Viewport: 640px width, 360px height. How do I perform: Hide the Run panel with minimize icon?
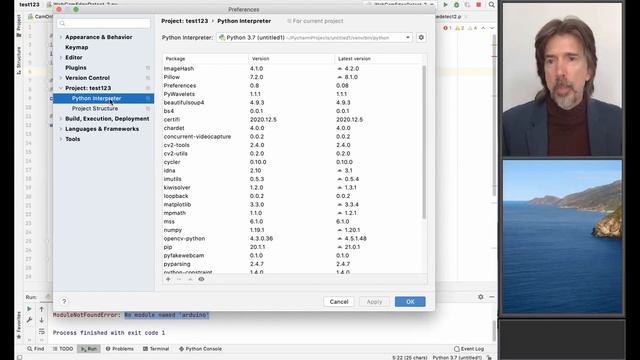coord(491,297)
